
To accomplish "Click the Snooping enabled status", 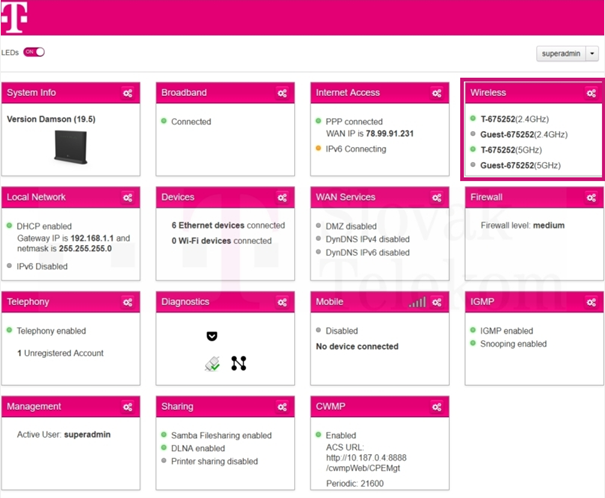I will [x=513, y=344].
